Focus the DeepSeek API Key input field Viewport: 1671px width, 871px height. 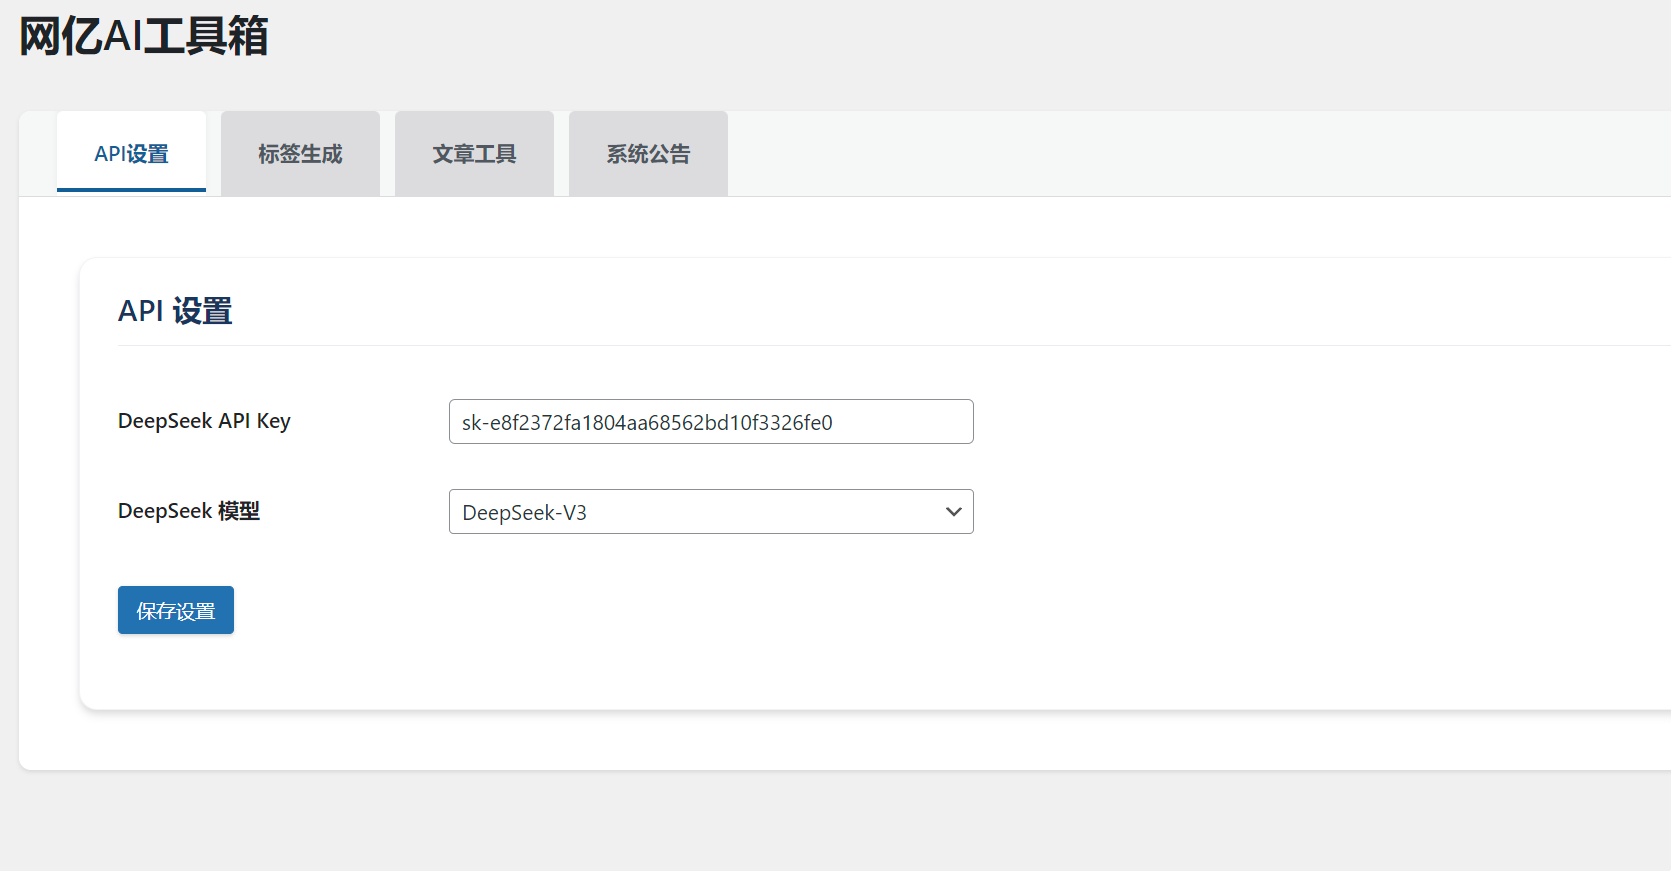pyautogui.click(x=710, y=422)
